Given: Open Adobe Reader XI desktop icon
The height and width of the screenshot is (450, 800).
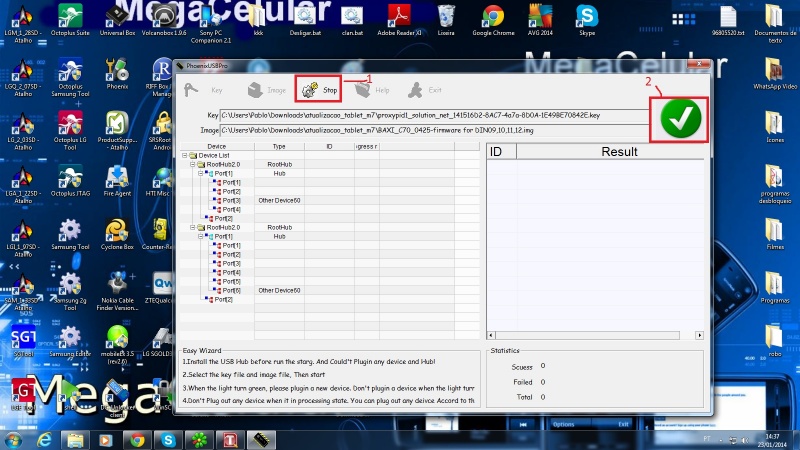Looking at the screenshot, I should (399, 20).
